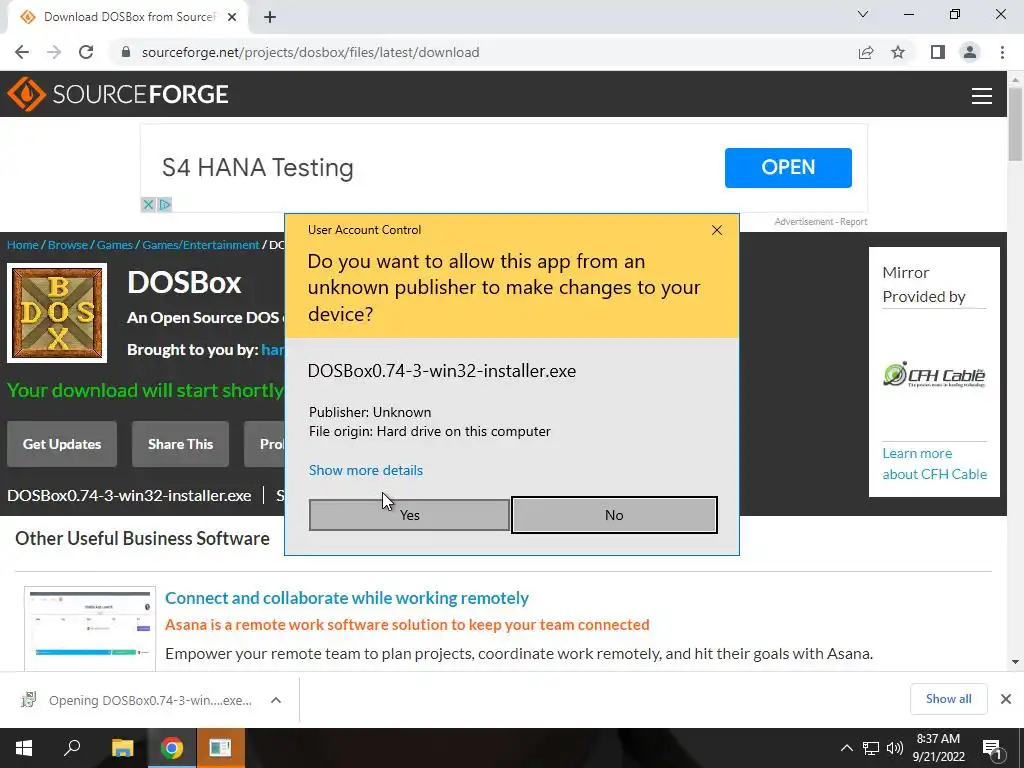1024x768 pixels.
Task: Click the Asana ad thumbnail image
Action: [90, 628]
